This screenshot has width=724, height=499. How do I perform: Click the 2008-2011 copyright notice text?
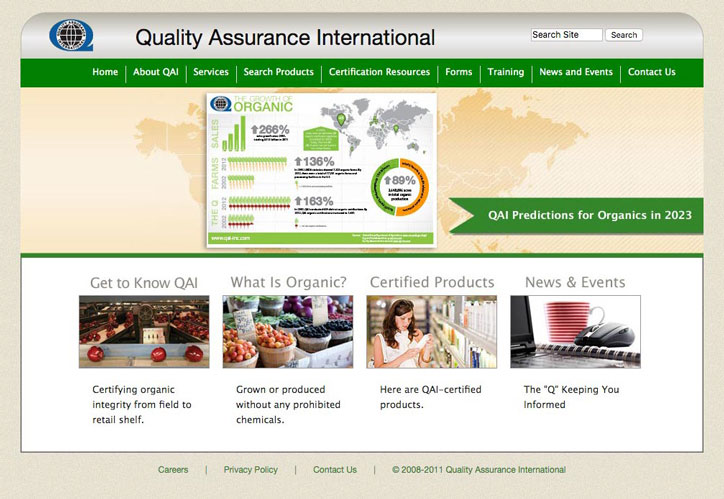[x=479, y=470]
